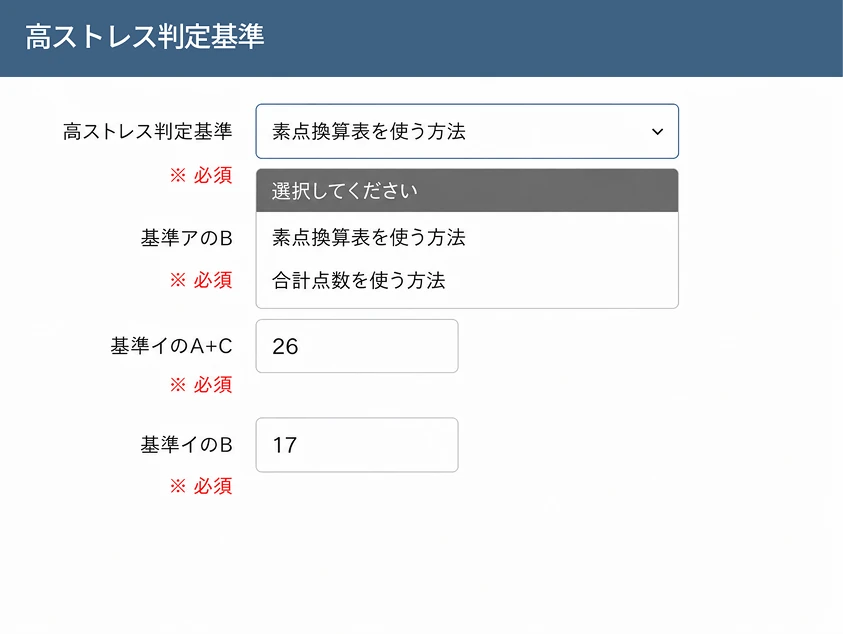Image resolution: width=843 pixels, height=635 pixels.
Task: Open the 素点換算表を使う方法 select box
Action: click(x=467, y=131)
